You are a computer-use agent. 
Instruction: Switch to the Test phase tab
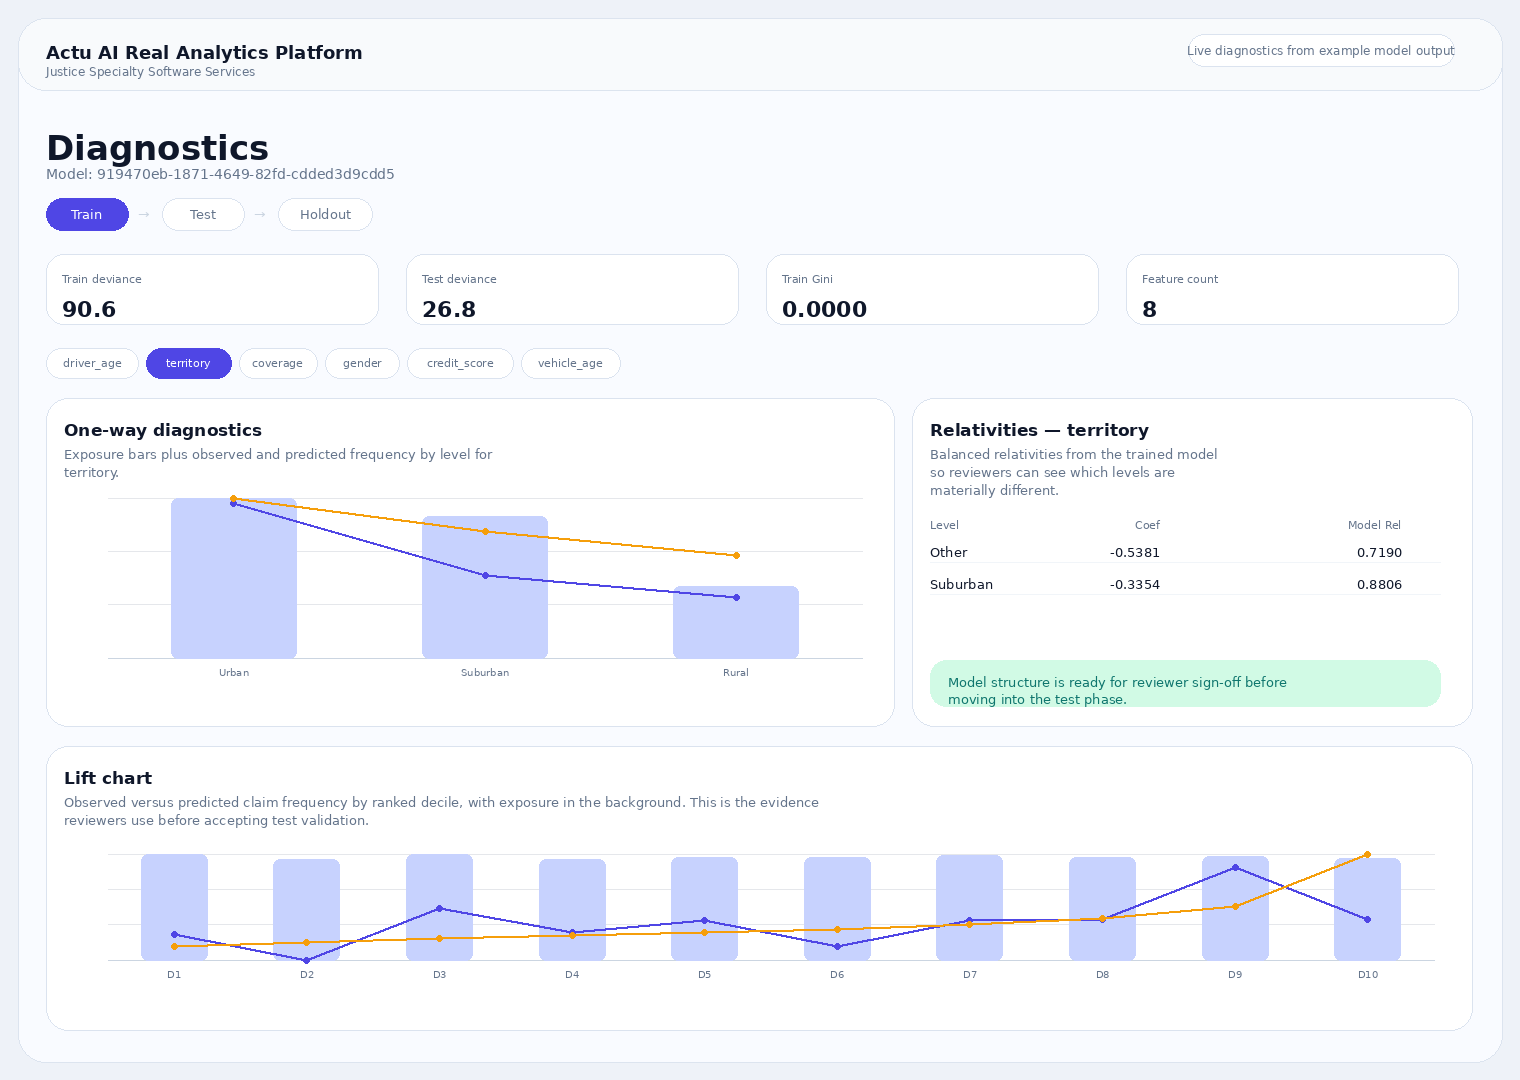(x=203, y=214)
